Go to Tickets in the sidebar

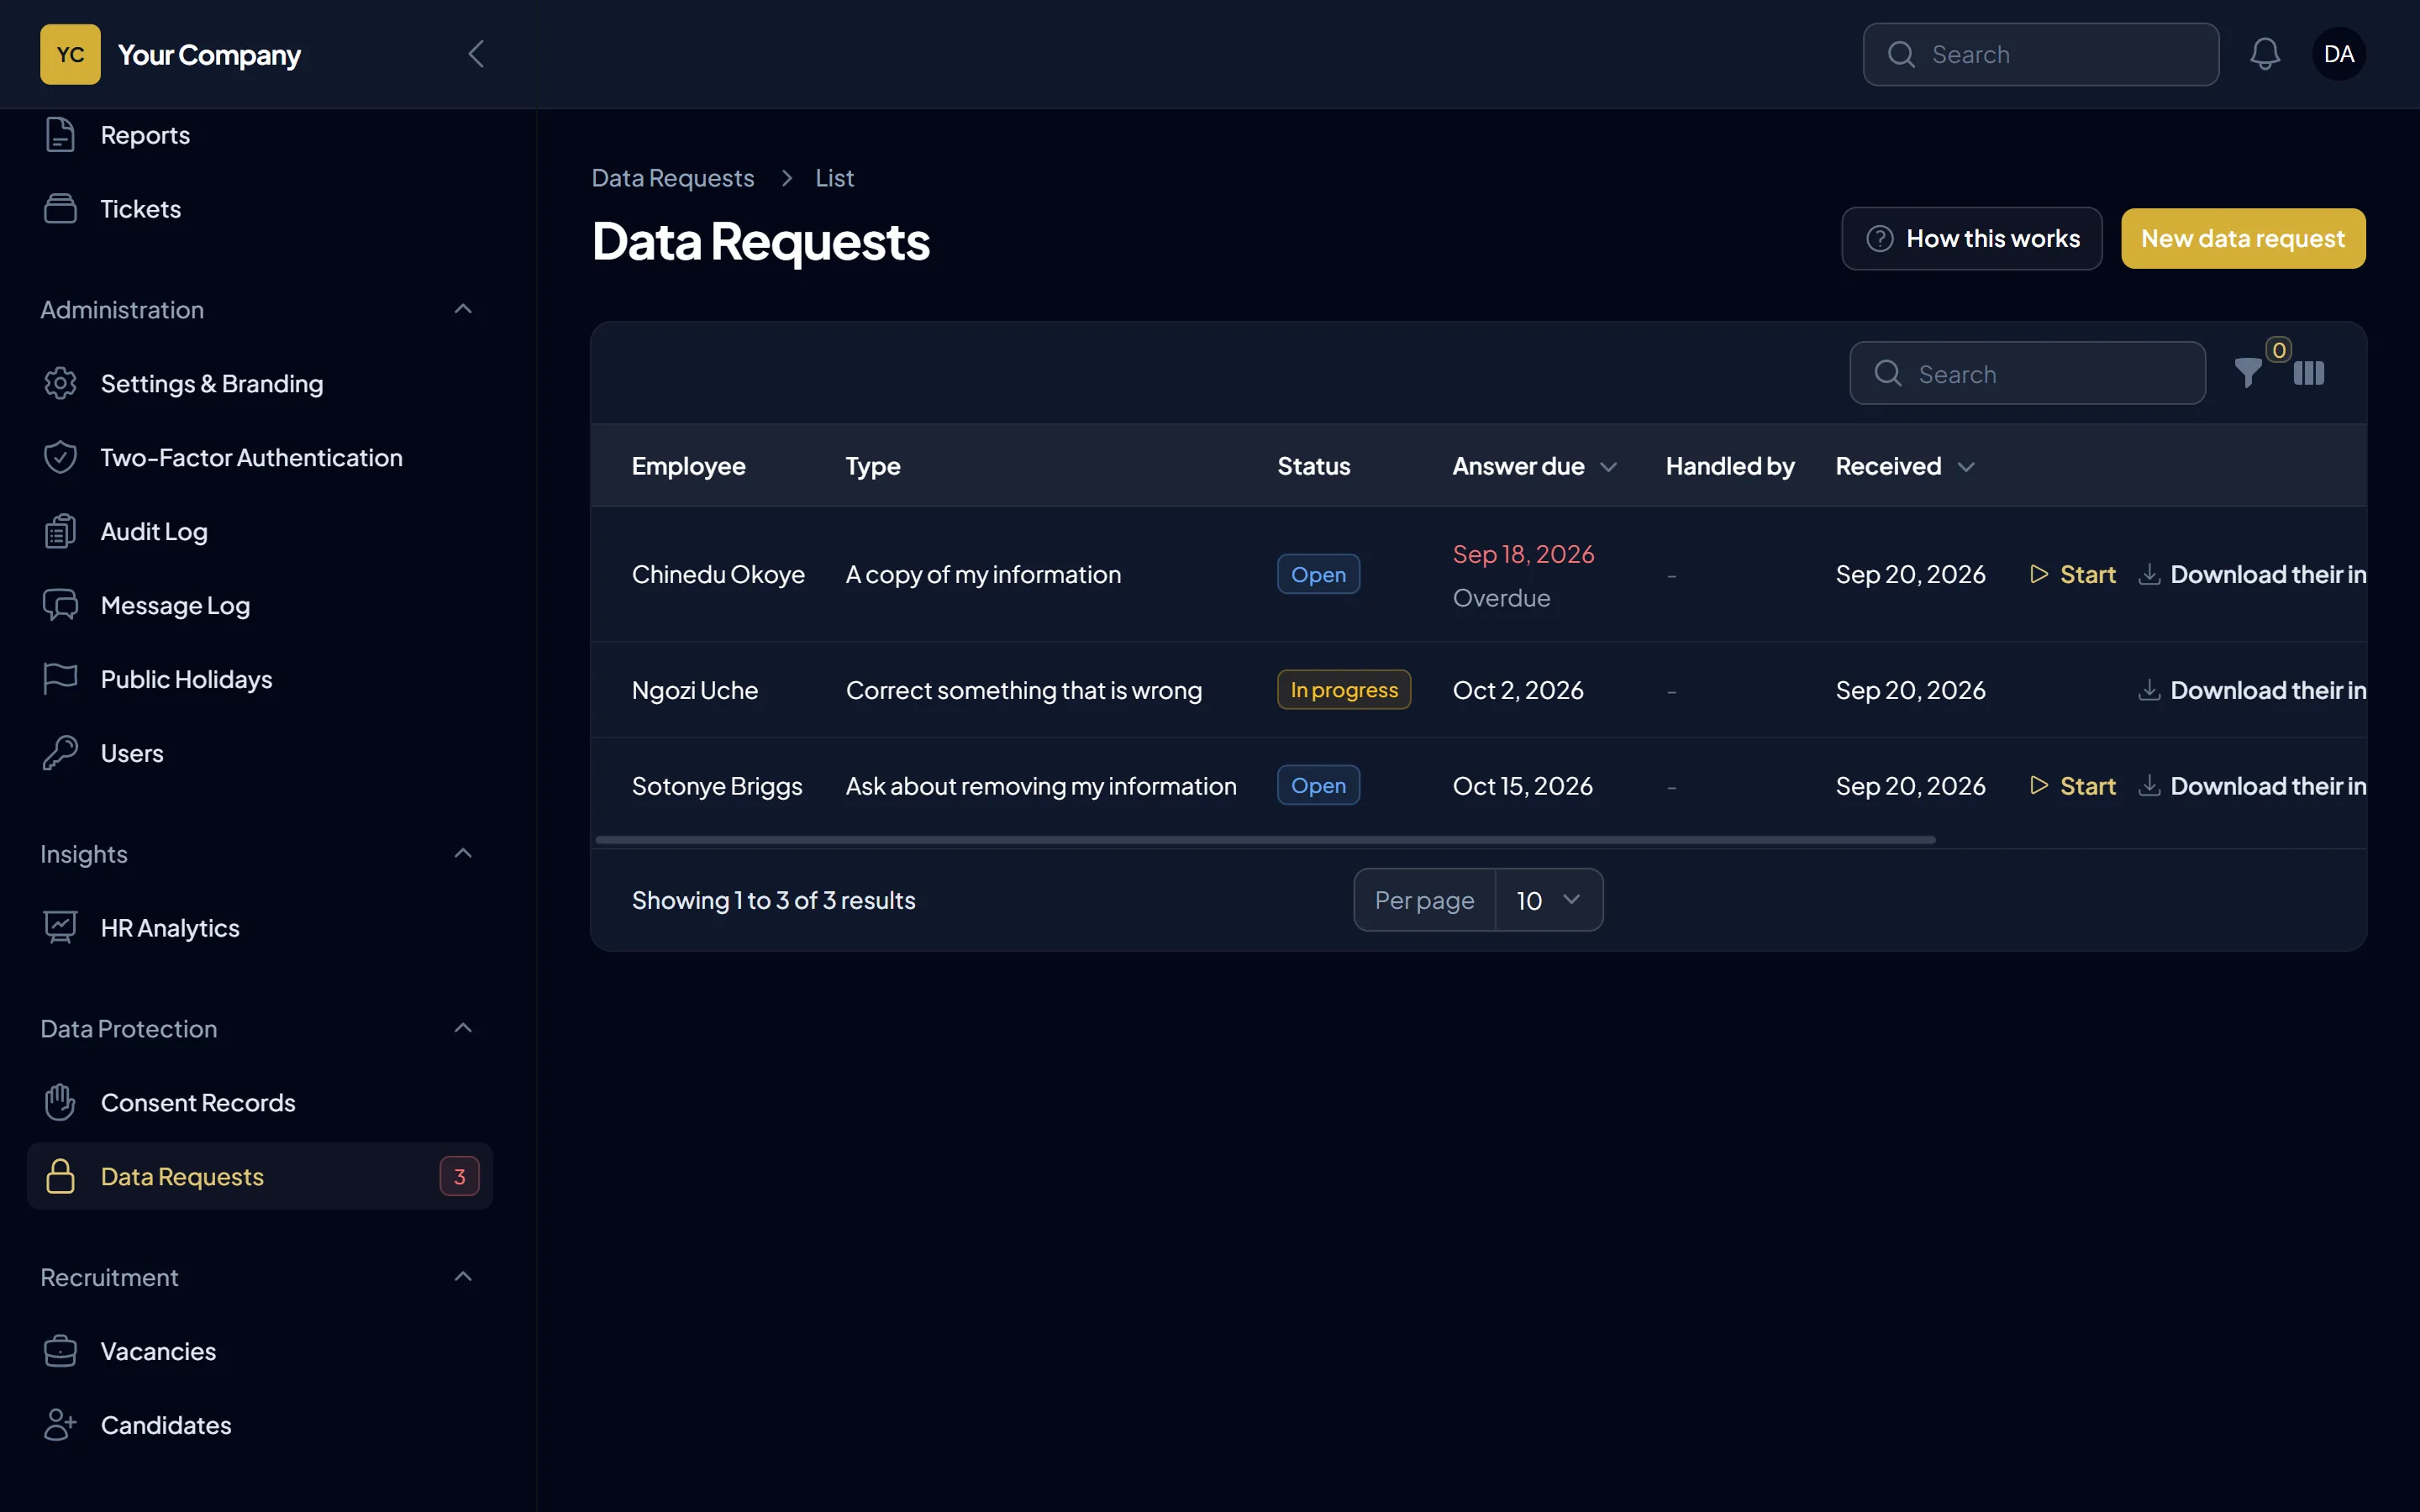tap(260, 209)
